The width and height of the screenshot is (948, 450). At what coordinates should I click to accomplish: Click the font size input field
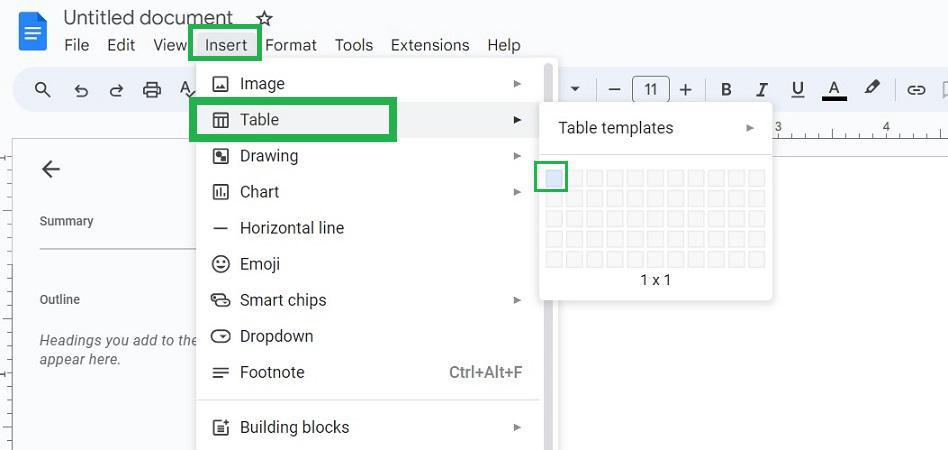click(x=650, y=90)
